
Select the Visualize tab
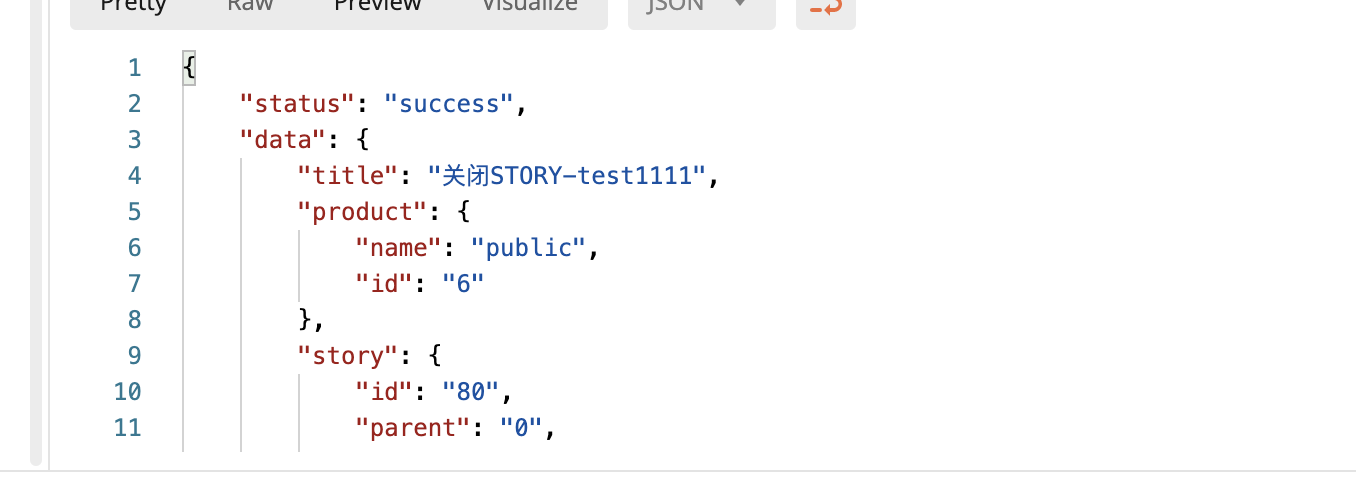click(x=529, y=8)
